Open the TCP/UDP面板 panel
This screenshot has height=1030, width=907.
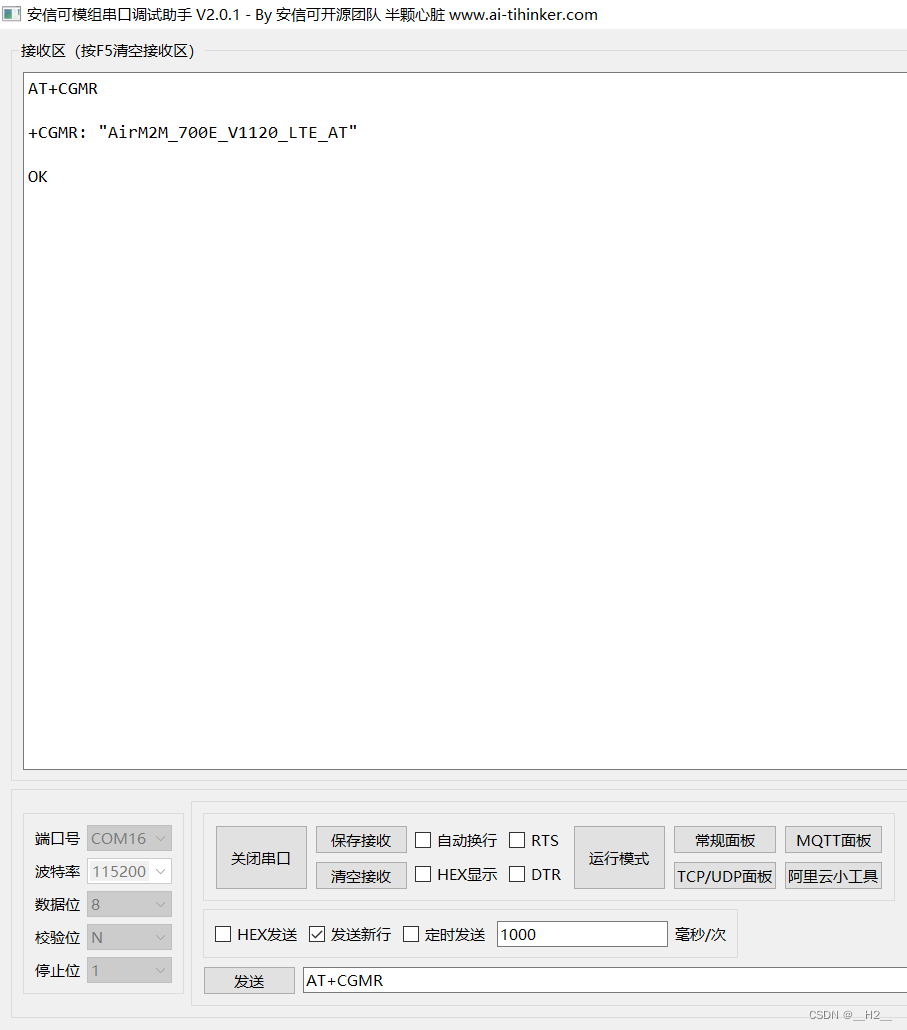pyautogui.click(x=725, y=876)
